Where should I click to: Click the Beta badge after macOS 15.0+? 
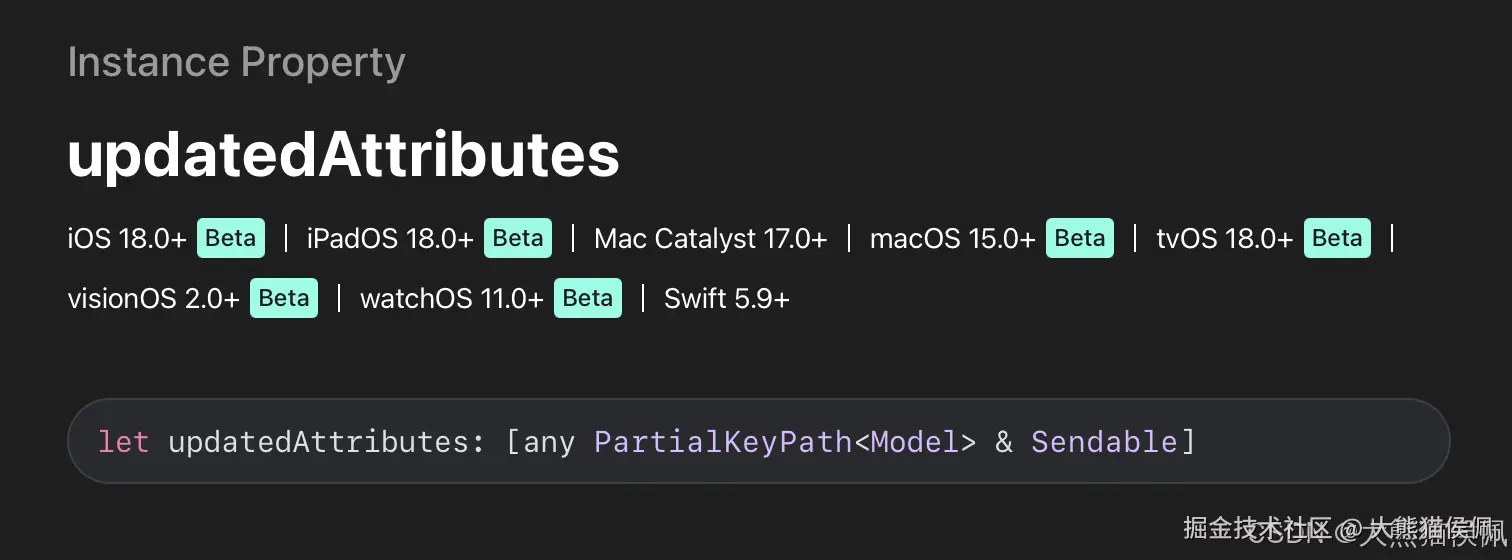[x=1080, y=238]
